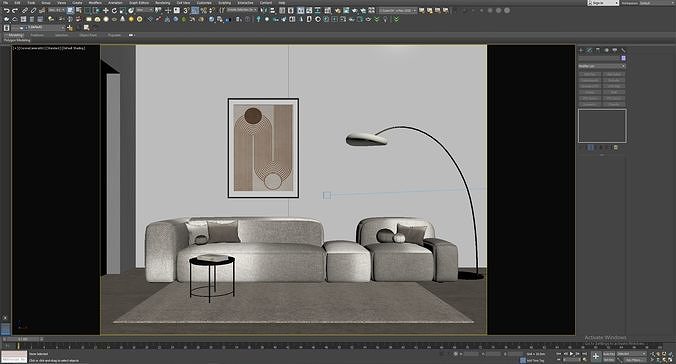Open the render preset dropdown on toolbar

pyautogui.click(x=397, y=10)
